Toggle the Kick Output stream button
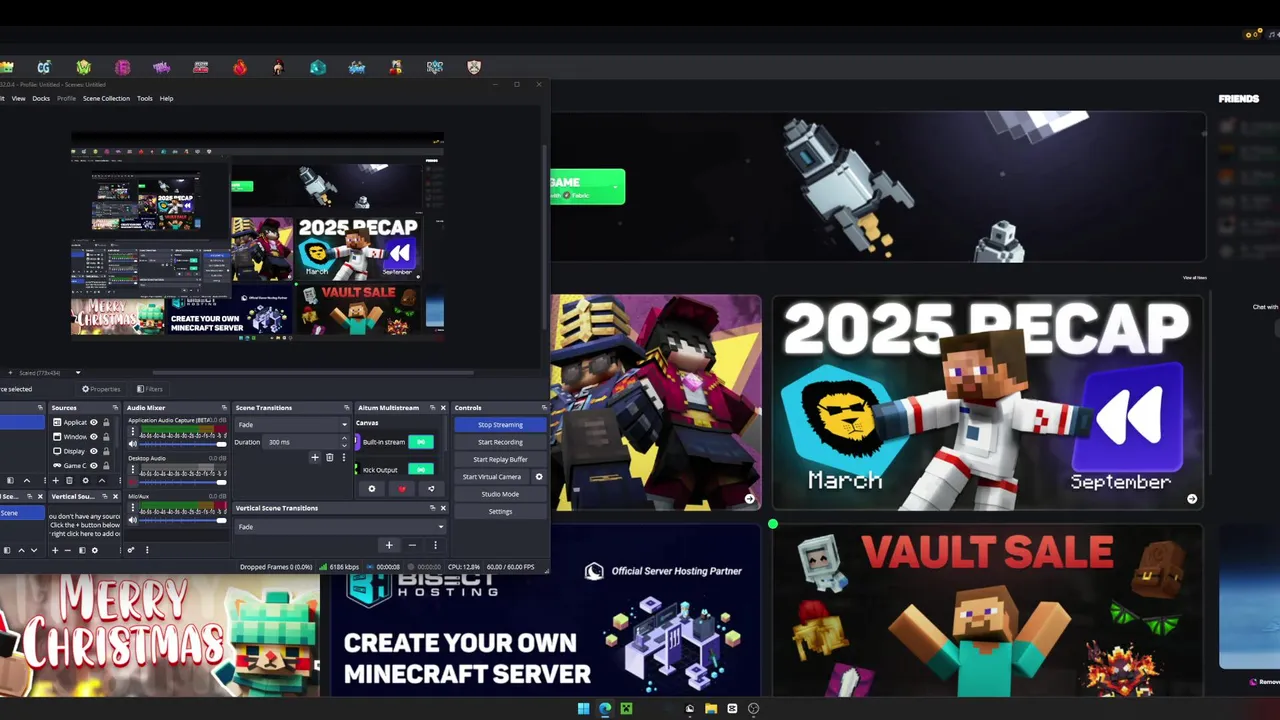 421,469
